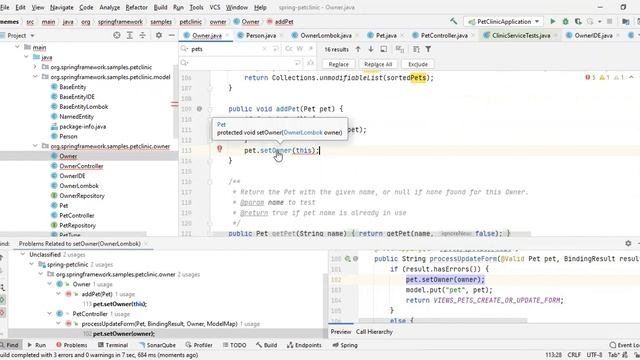The width and height of the screenshot is (640, 360).
Task: Go to previous search occurrence arrow
Action: click(x=358, y=49)
